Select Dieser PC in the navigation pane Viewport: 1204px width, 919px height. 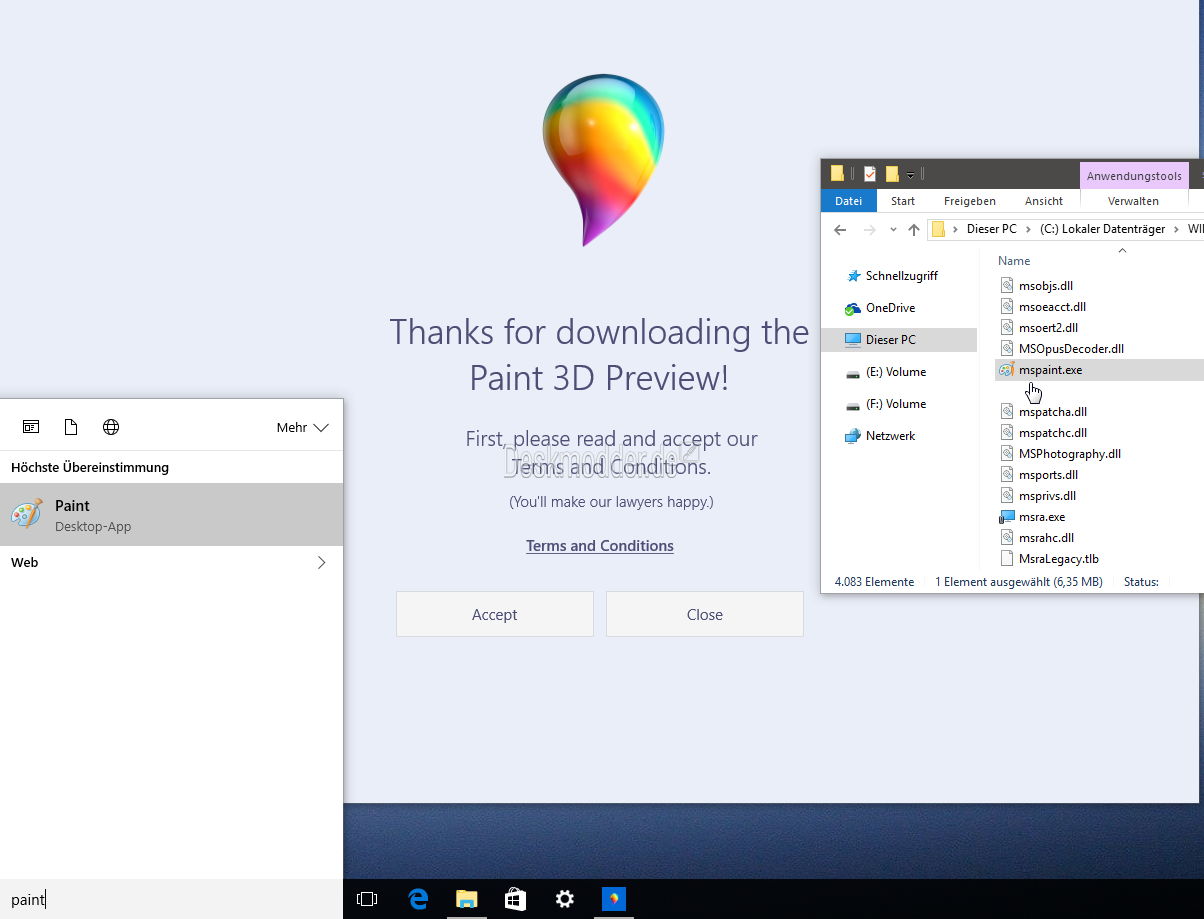point(899,340)
